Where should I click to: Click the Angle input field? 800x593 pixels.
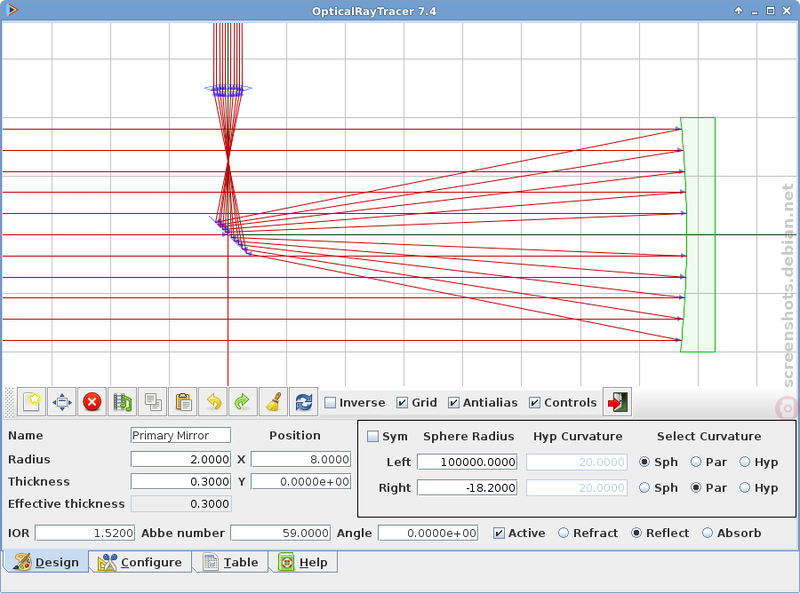[x=428, y=533]
